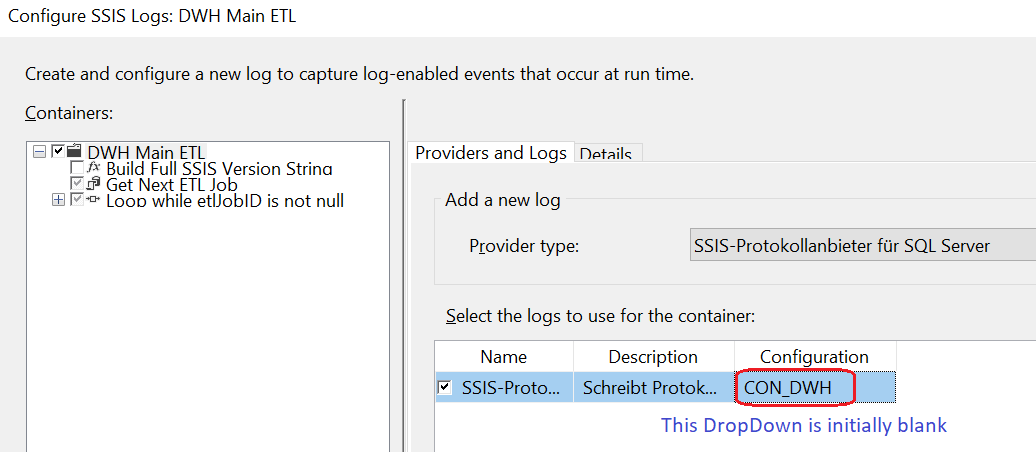Click the Name column header
This screenshot has width=1036, height=452.
pos(503,357)
